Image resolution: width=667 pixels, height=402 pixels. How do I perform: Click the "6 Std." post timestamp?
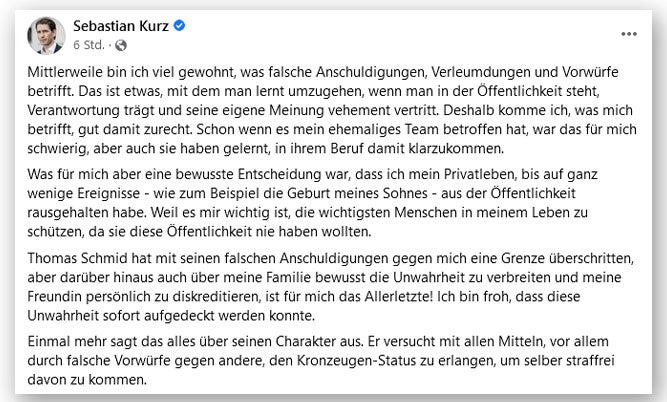(94, 45)
